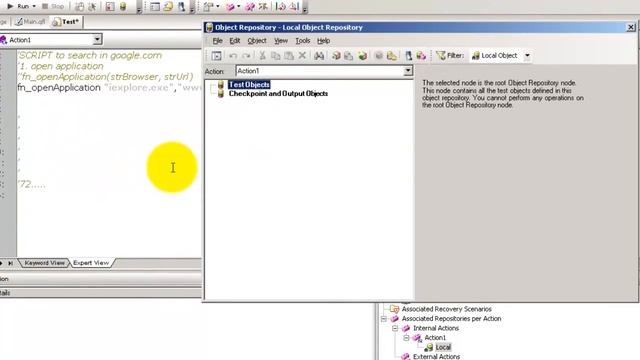Click the red step-into debug icon
Image resolution: width=640 pixels, height=360 pixels.
(281, 7)
